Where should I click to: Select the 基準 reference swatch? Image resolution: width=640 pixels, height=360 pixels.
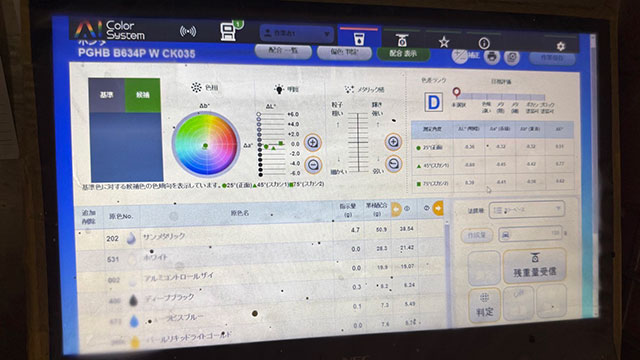coord(107,95)
